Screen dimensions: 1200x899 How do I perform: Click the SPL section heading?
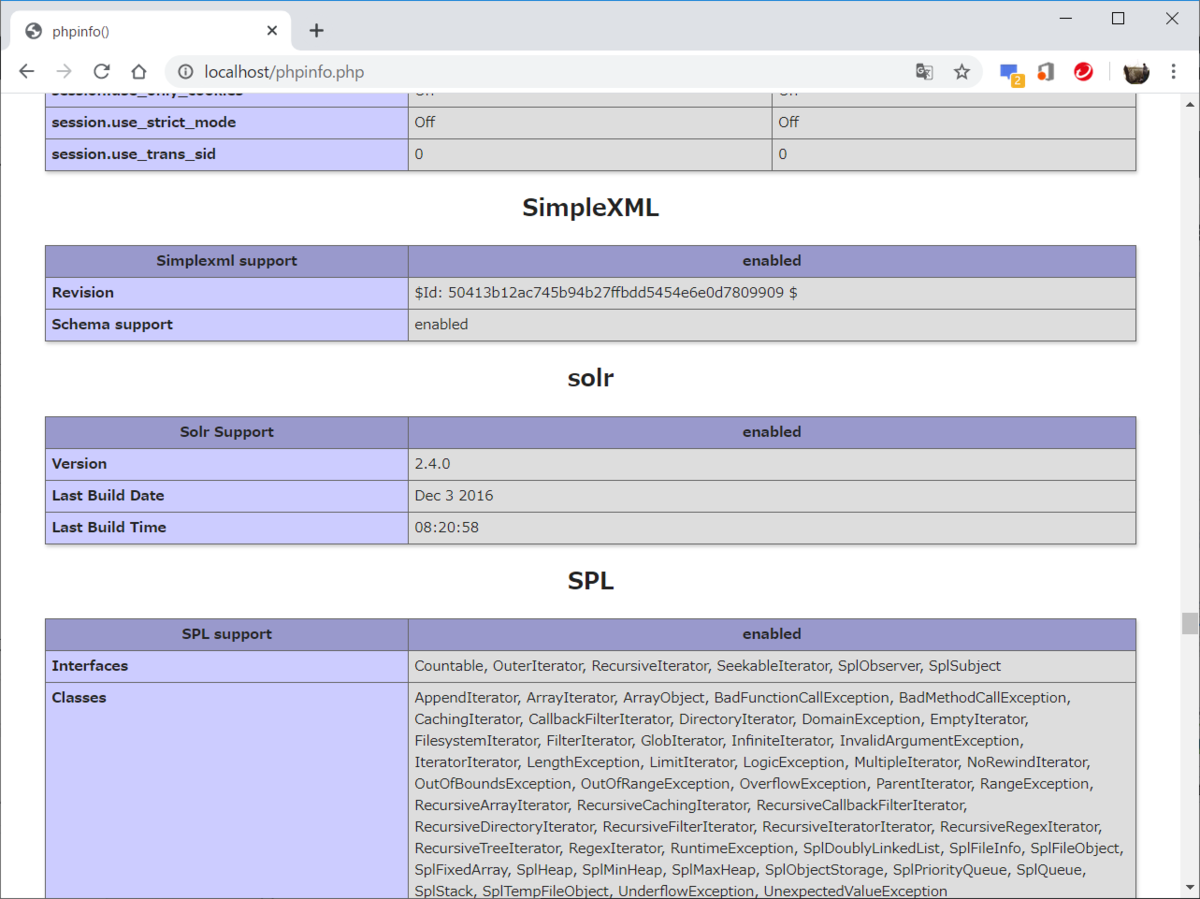[x=590, y=581]
